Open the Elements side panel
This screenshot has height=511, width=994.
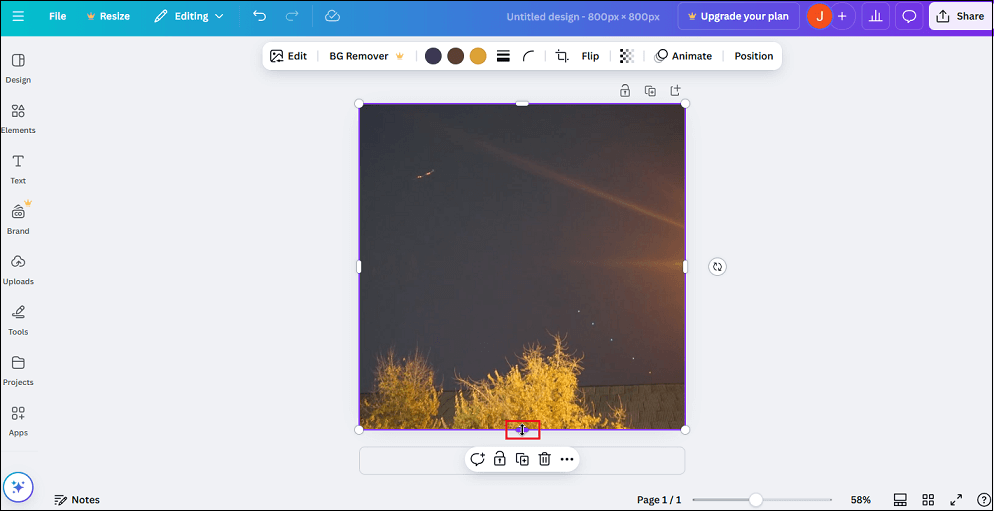(x=18, y=119)
